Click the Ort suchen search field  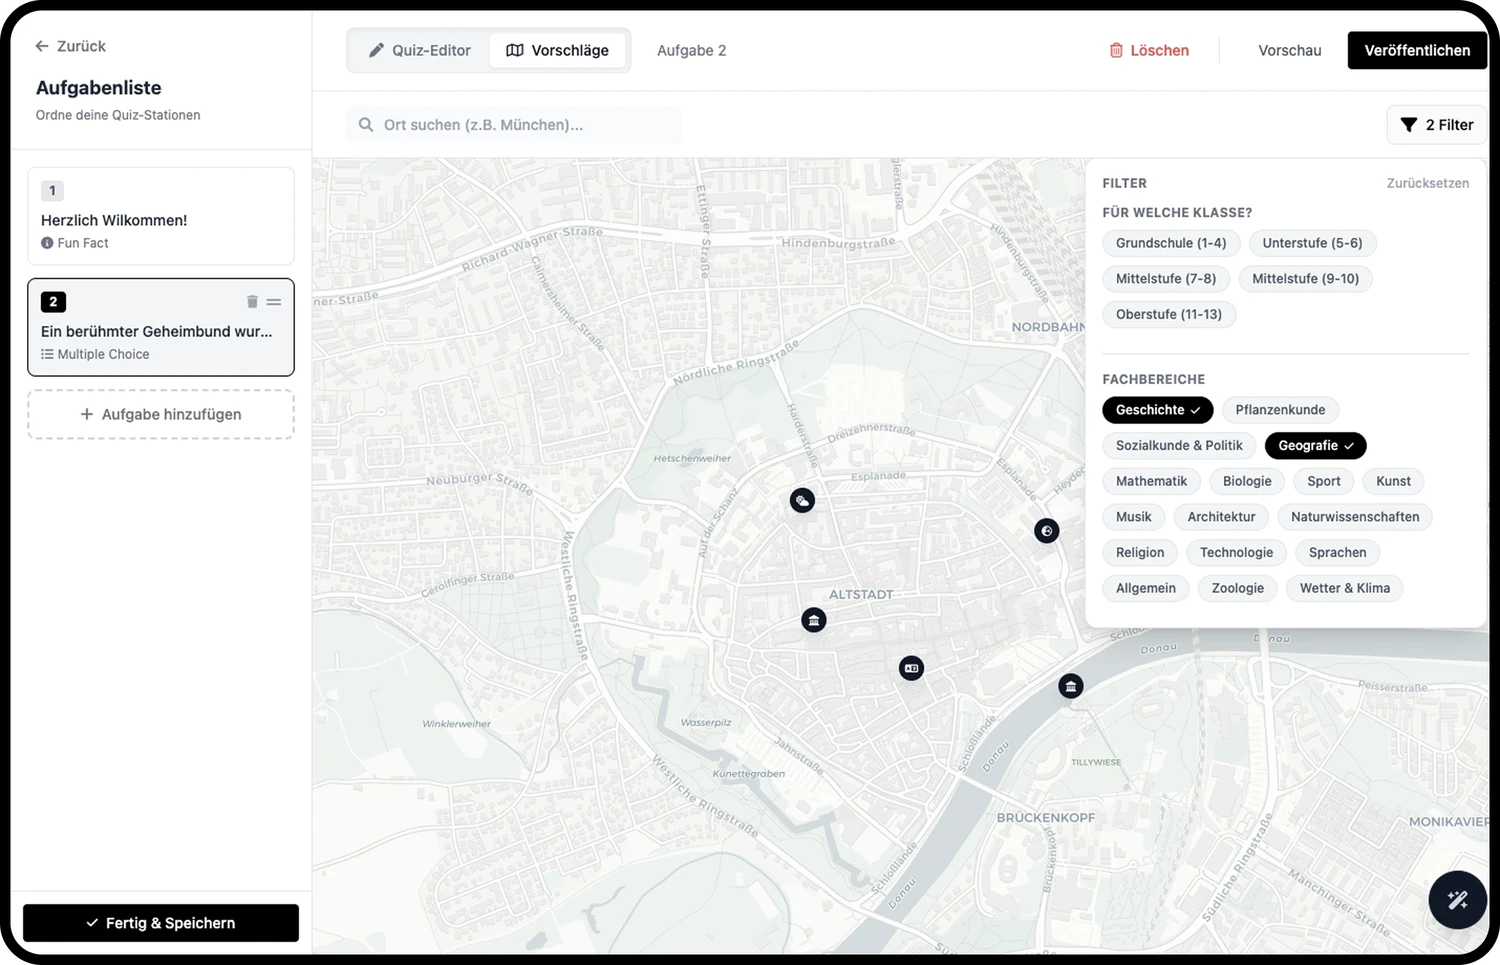[x=514, y=125]
